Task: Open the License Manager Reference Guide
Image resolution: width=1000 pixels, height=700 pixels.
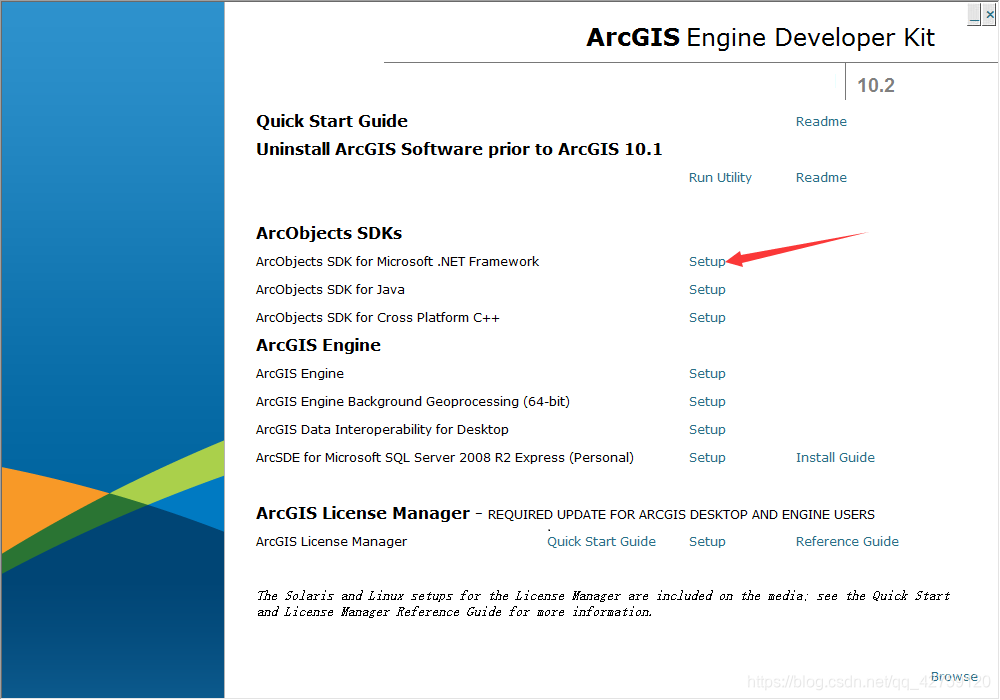Action: pos(847,541)
